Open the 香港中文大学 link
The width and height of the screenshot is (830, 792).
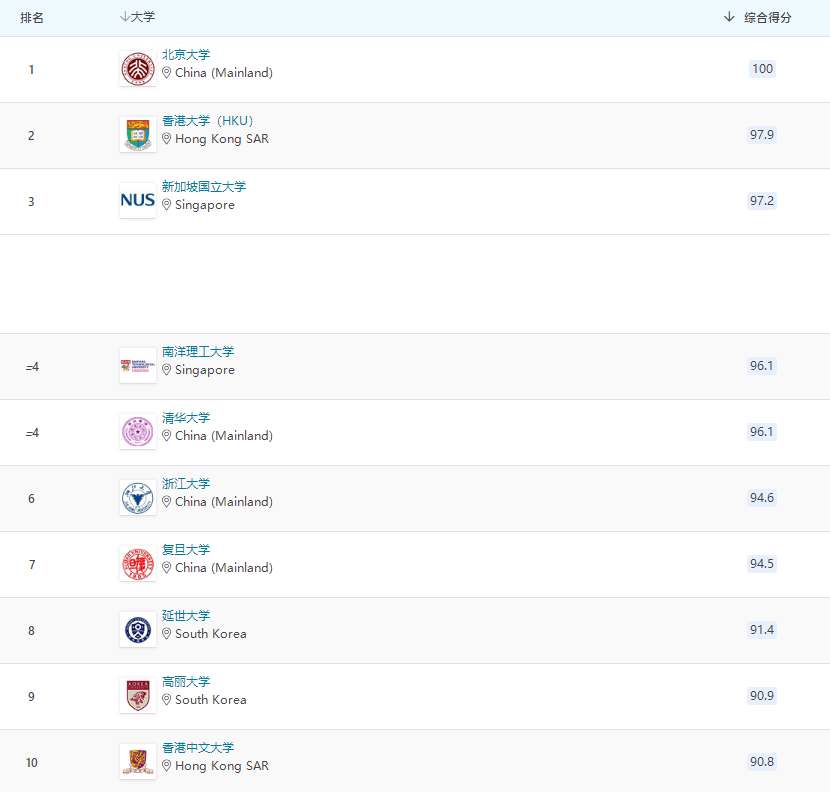pyautogui.click(x=198, y=748)
